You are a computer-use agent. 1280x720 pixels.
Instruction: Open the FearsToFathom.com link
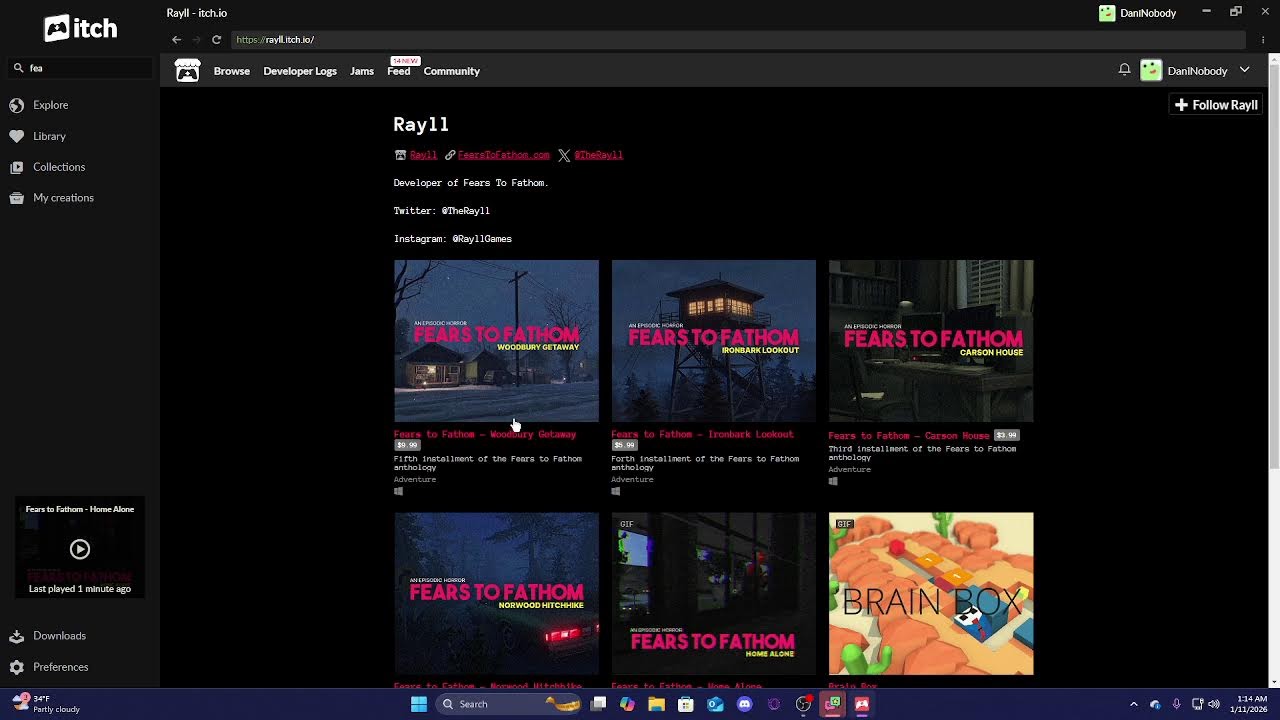coord(504,155)
